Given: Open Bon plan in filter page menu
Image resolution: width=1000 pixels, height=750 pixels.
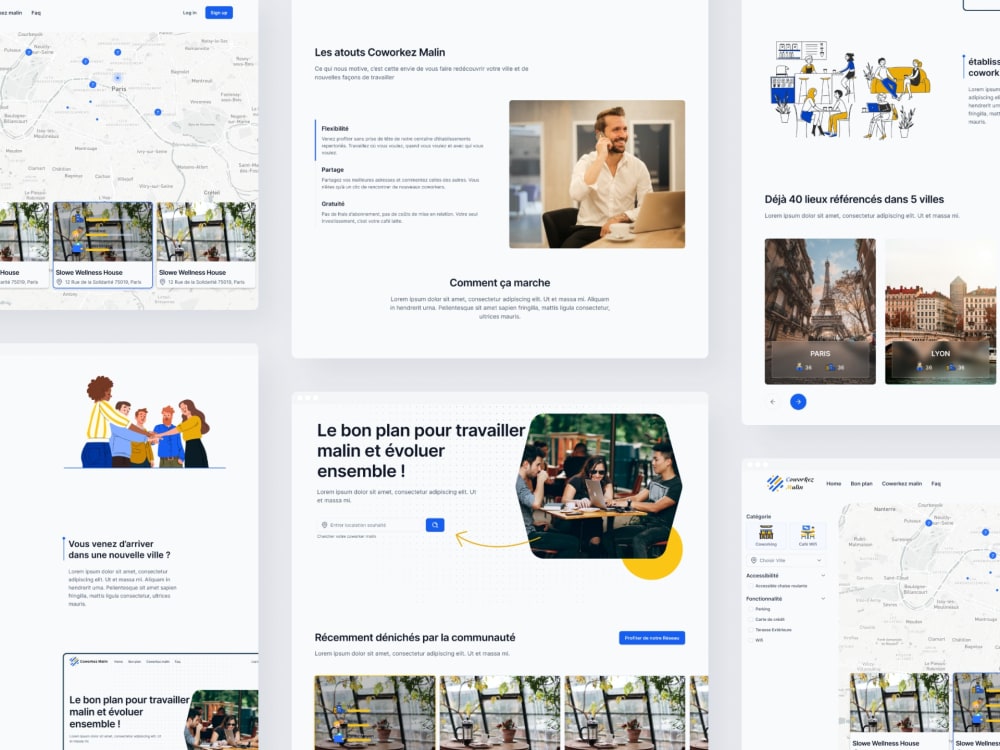Looking at the screenshot, I should coord(861,483).
